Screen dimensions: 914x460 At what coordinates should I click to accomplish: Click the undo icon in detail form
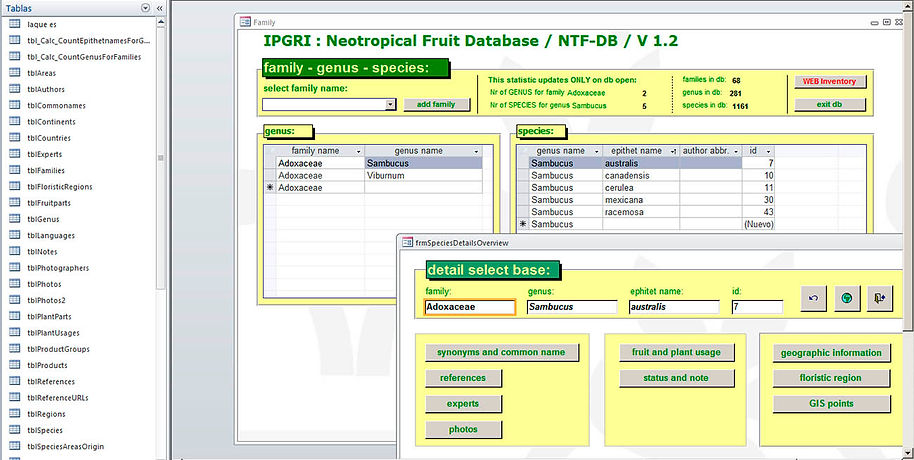pos(814,298)
